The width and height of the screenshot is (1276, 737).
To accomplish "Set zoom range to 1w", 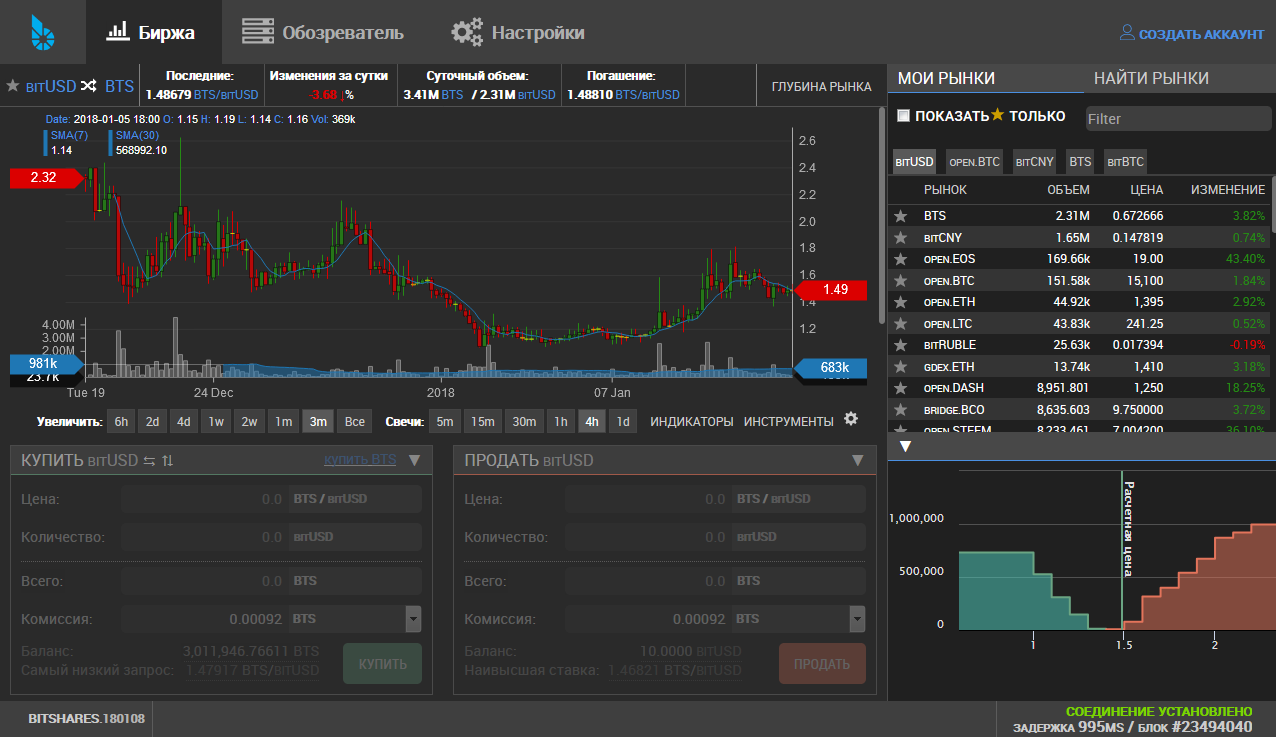I will click(x=216, y=422).
